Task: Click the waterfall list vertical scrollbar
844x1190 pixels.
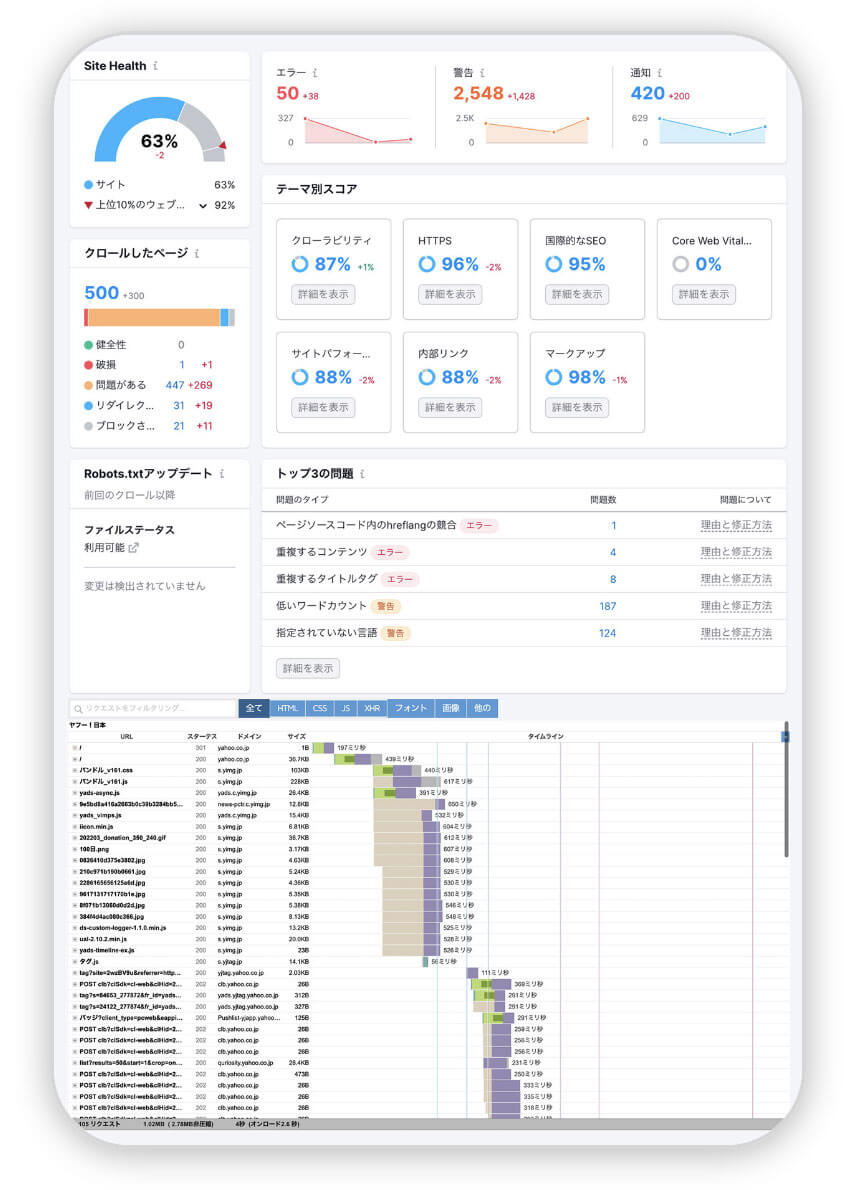Action: coord(785,790)
